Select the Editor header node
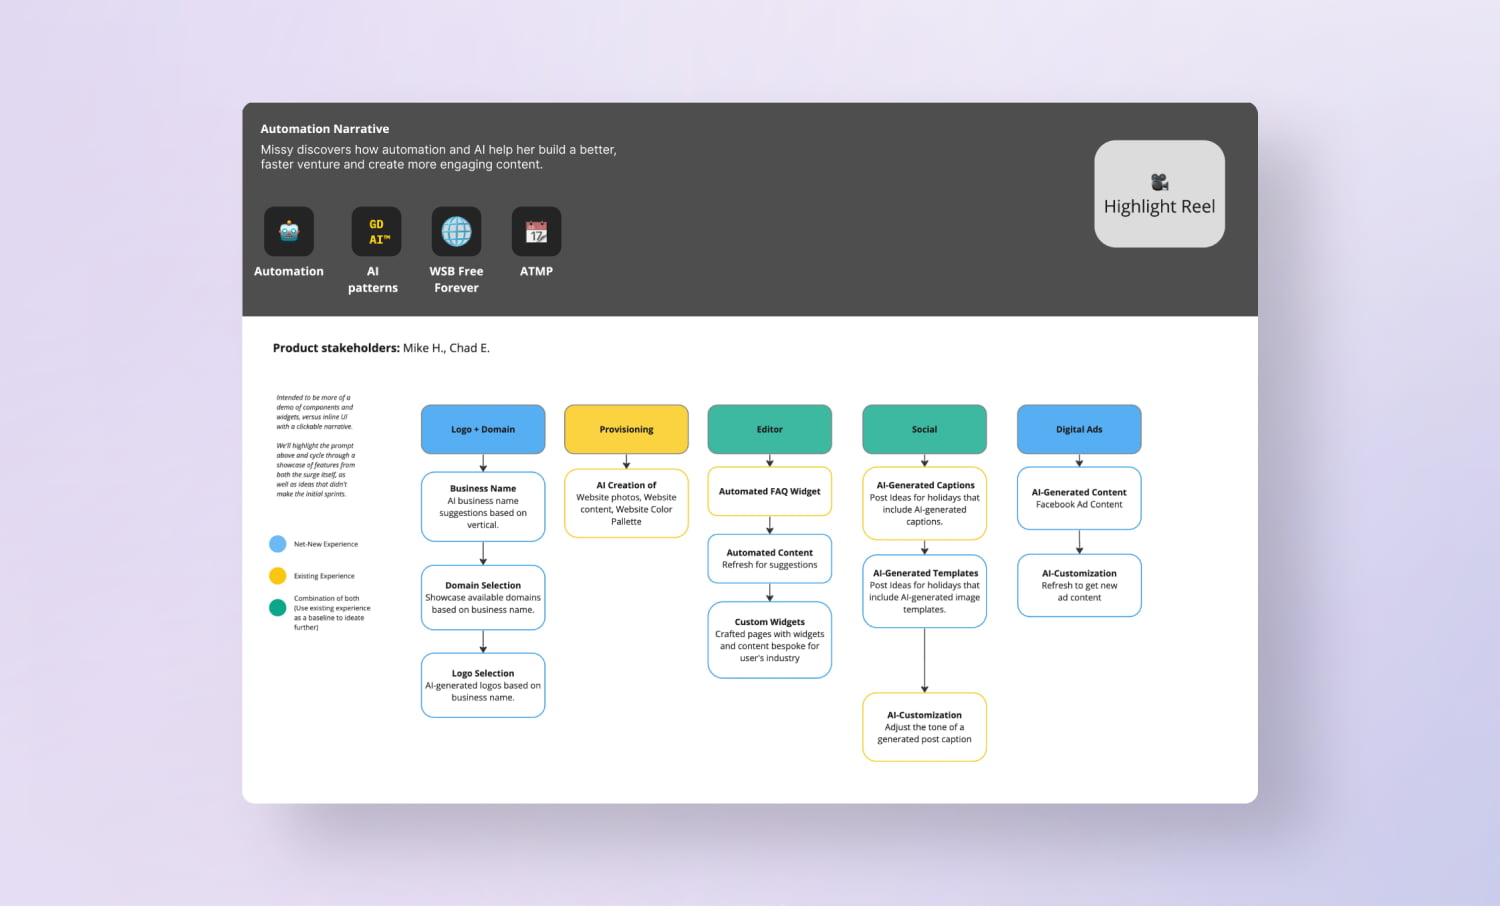 [x=769, y=429]
